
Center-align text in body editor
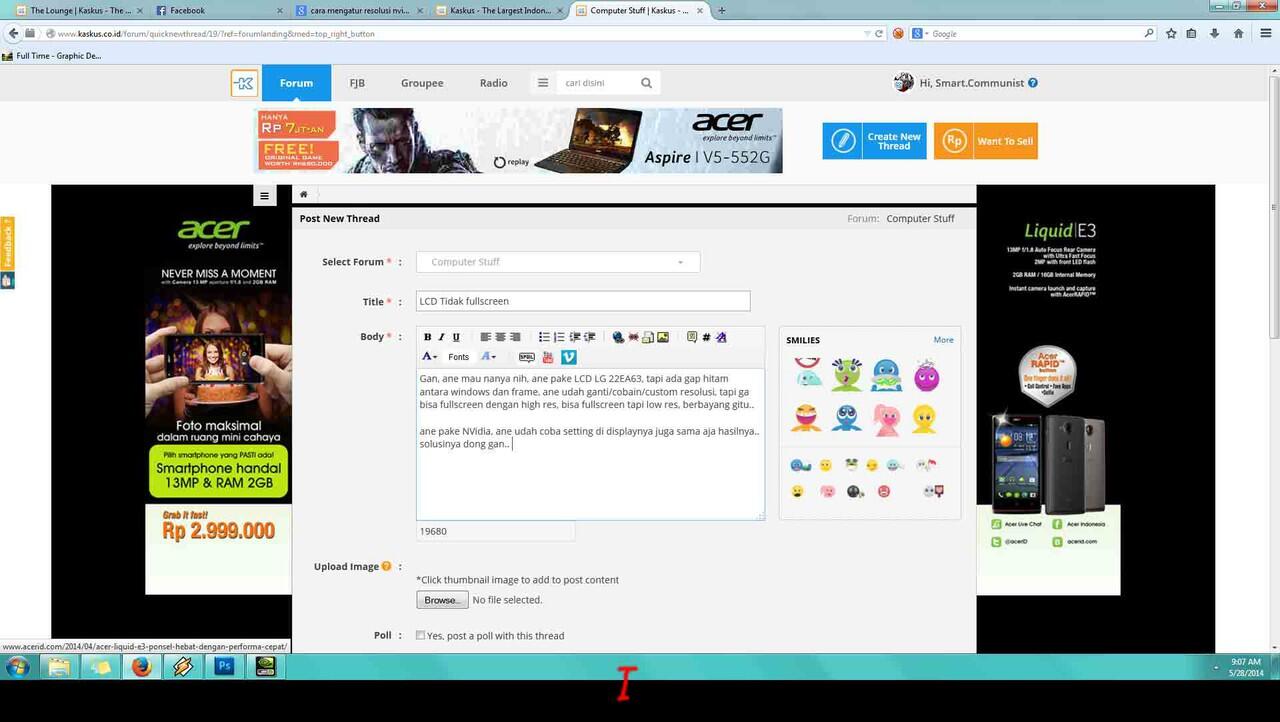pyautogui.click(x=500, y=337)
